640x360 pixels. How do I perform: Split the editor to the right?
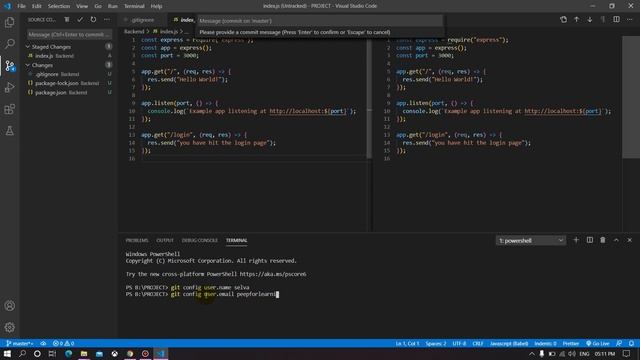(x=616, y=20)
